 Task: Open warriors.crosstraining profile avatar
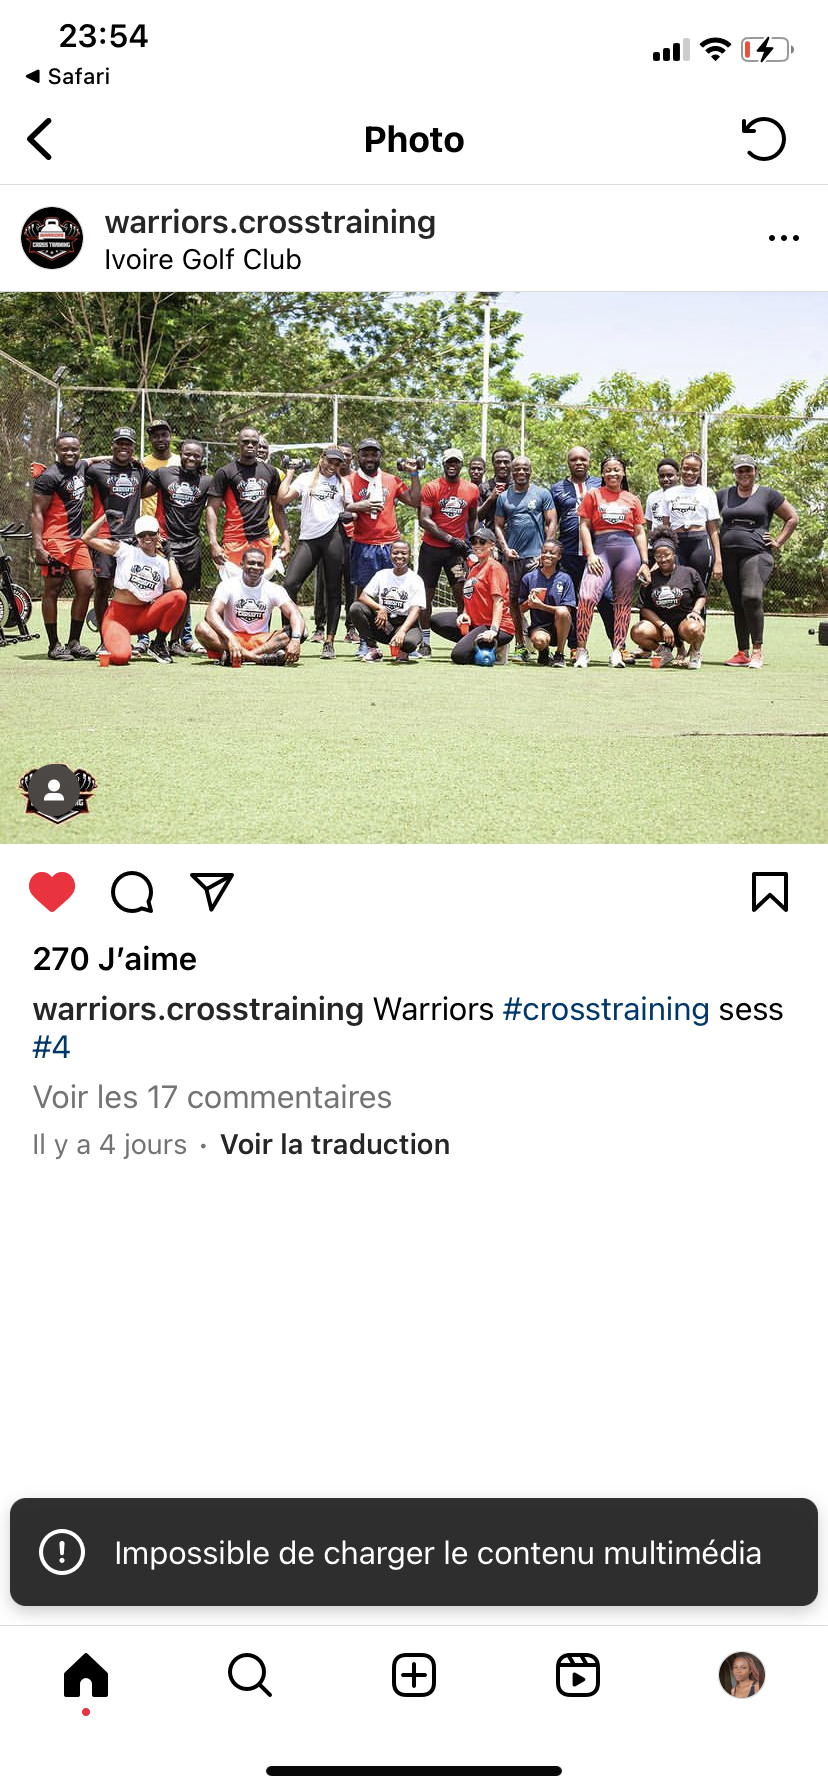click(52, 238)
